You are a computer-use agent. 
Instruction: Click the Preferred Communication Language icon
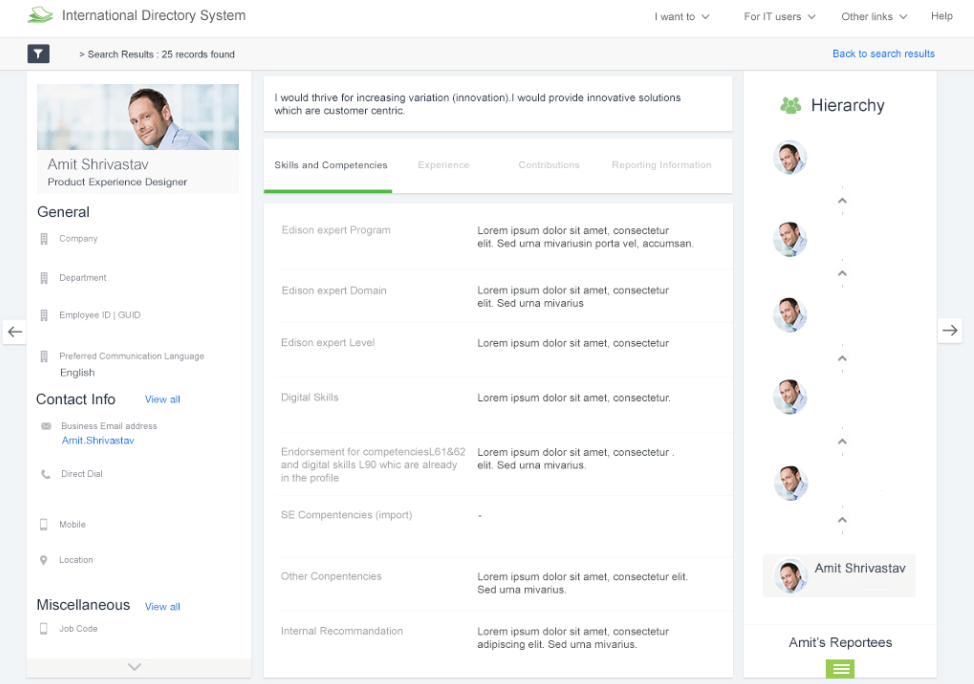pos(44,356)
